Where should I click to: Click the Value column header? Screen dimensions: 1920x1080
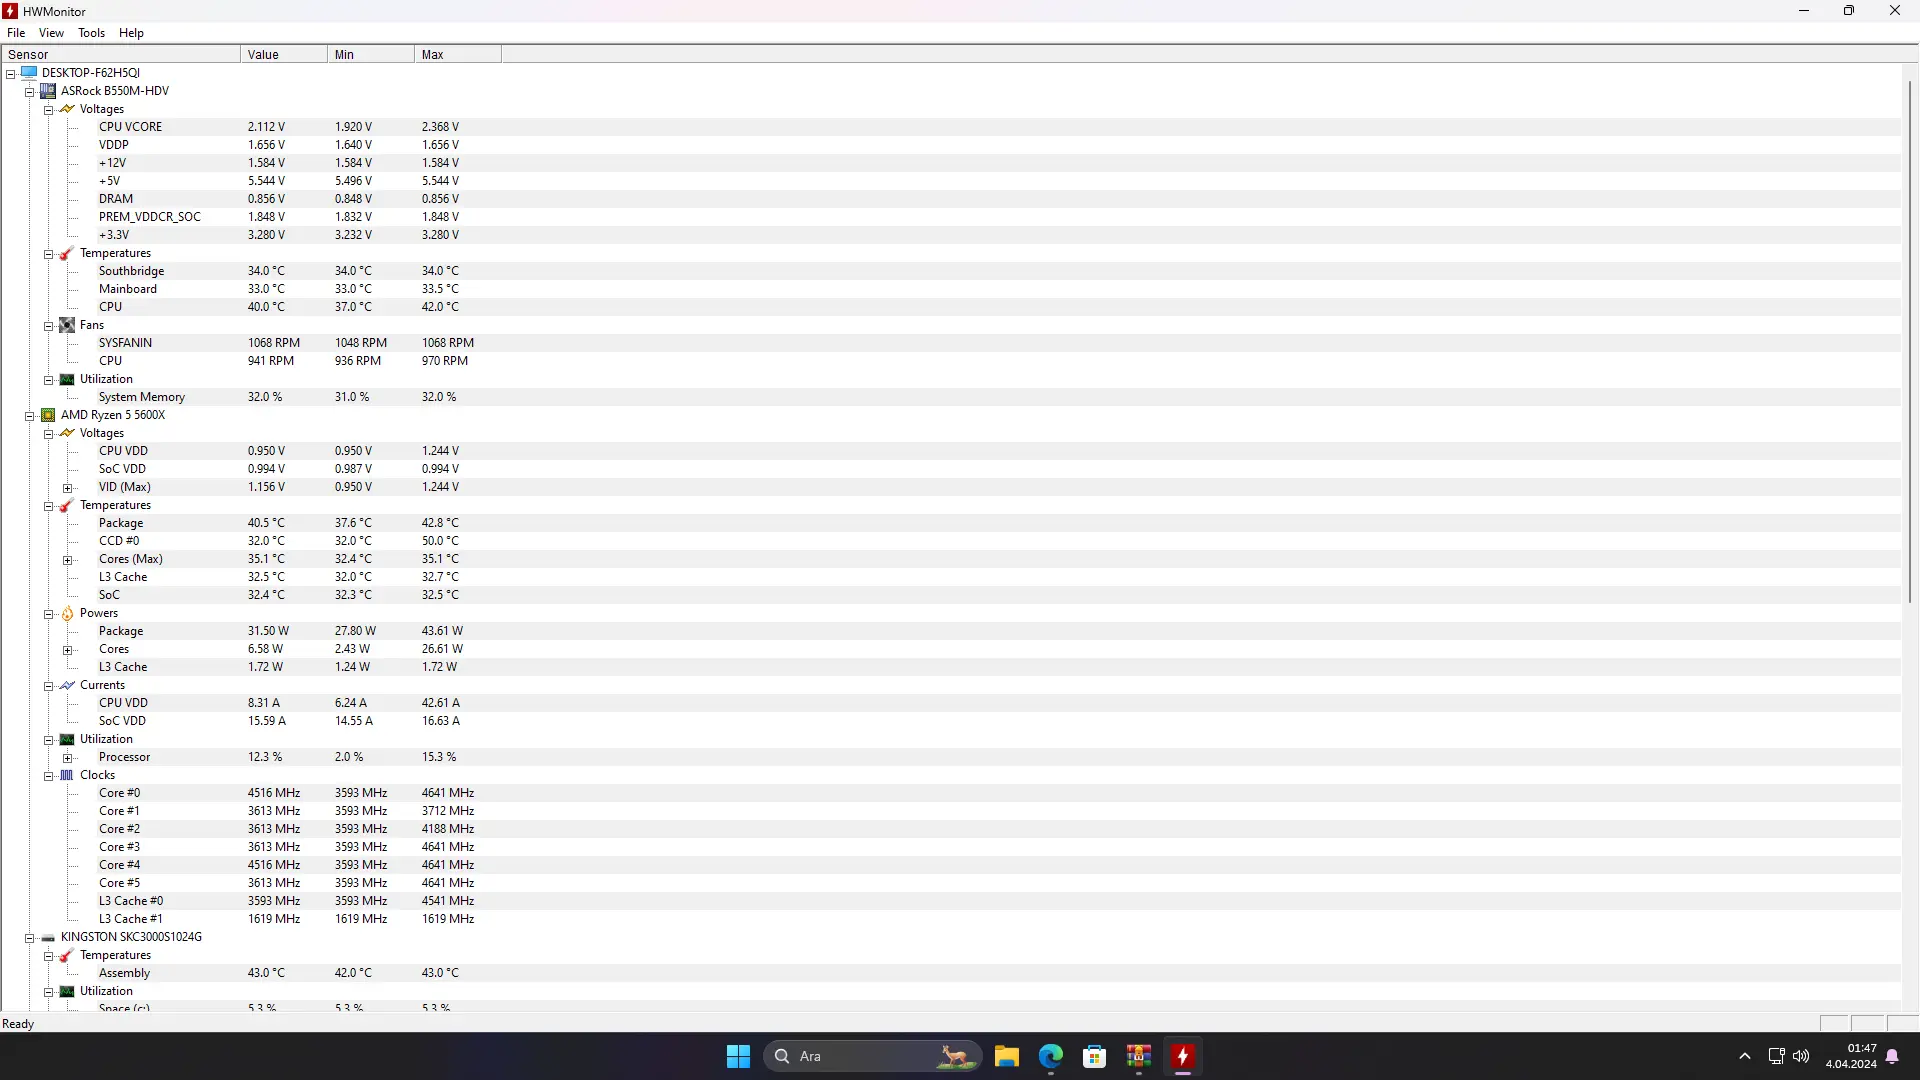point(284,55)
